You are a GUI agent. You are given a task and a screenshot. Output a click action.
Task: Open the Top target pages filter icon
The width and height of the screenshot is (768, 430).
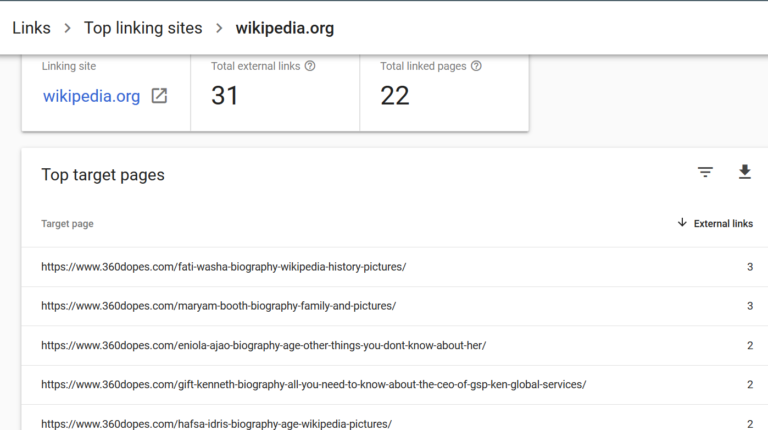click(x=705, y=172)
